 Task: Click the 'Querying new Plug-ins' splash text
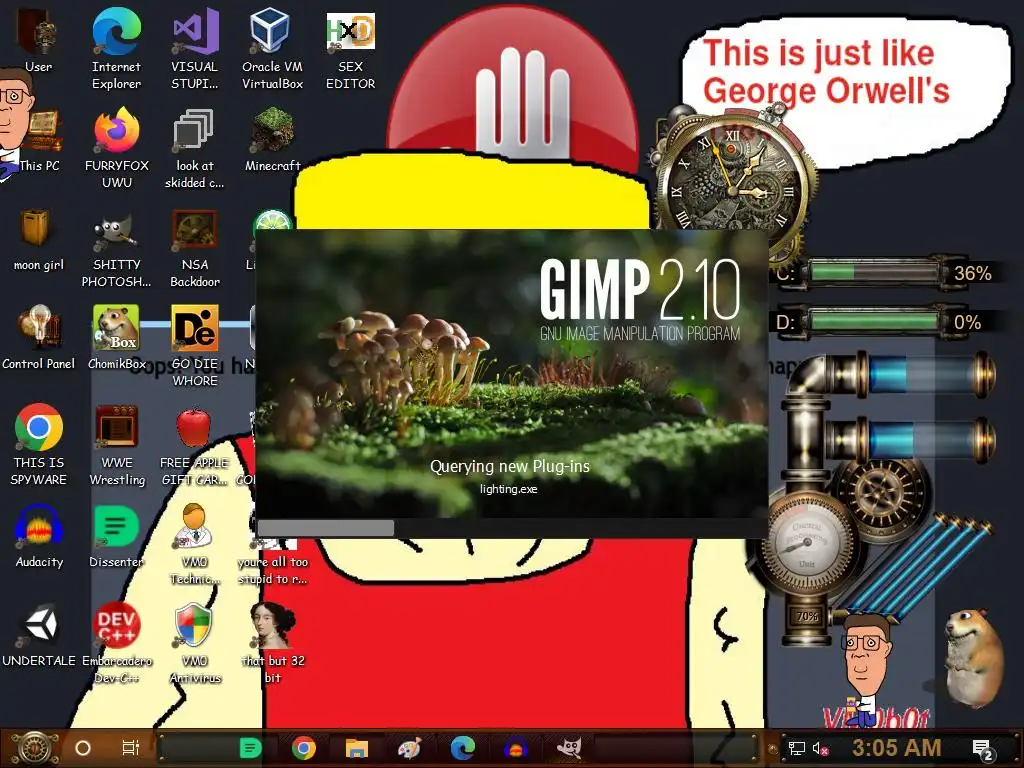pos(509,466)
